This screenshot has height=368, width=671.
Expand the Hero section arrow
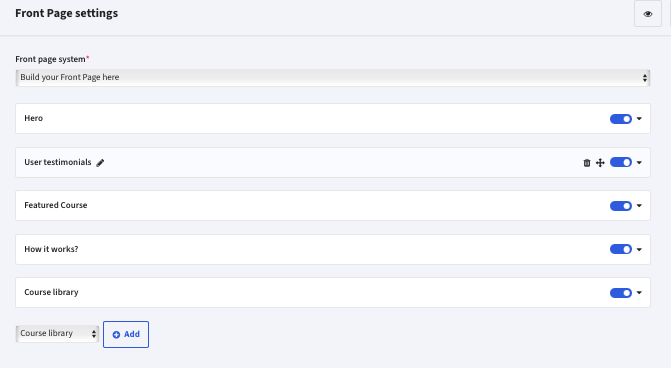click(x=639, y=119)
